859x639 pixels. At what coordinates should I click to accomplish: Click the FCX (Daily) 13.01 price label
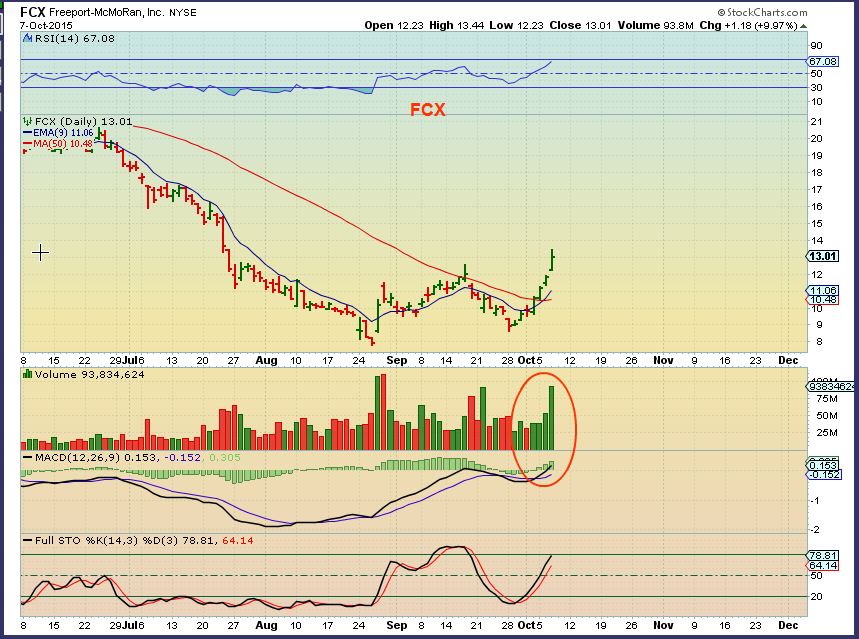coord(83,121)
